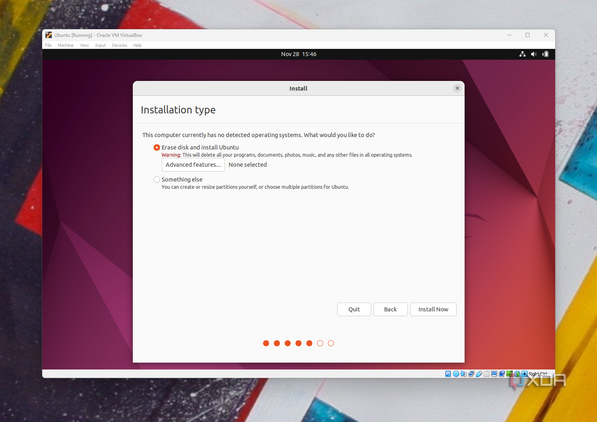Viewport: 597px width, 422px height.
Task: Open the VirtualBox Machine menu
Action: 65,45
